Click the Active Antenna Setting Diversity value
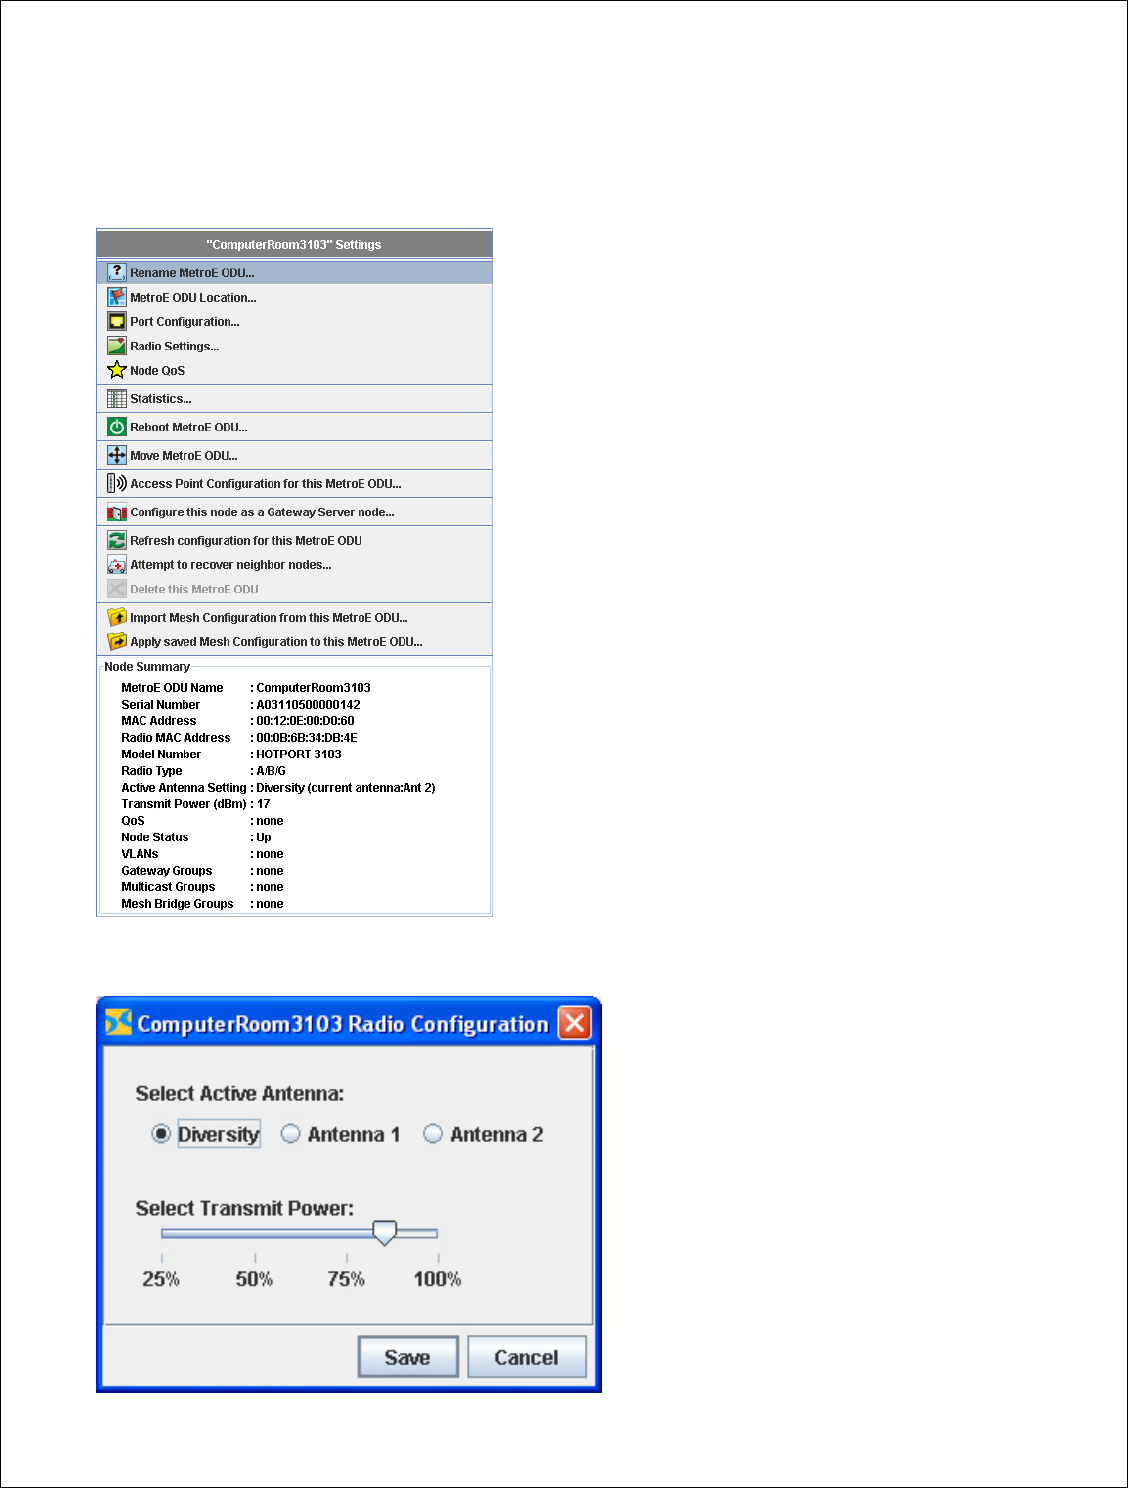Image resolution: width=1128 pixels, height=1488 pixels. pyautogui.click(x=346, y=788)
